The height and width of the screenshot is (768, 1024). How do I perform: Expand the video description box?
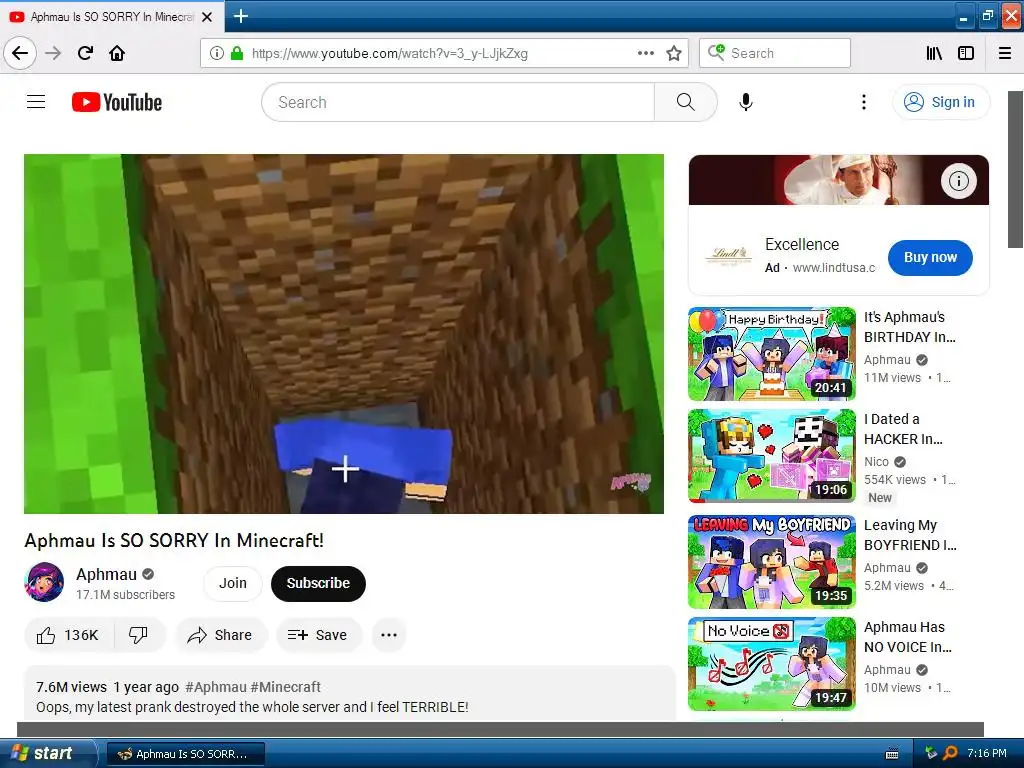[349, 694]
